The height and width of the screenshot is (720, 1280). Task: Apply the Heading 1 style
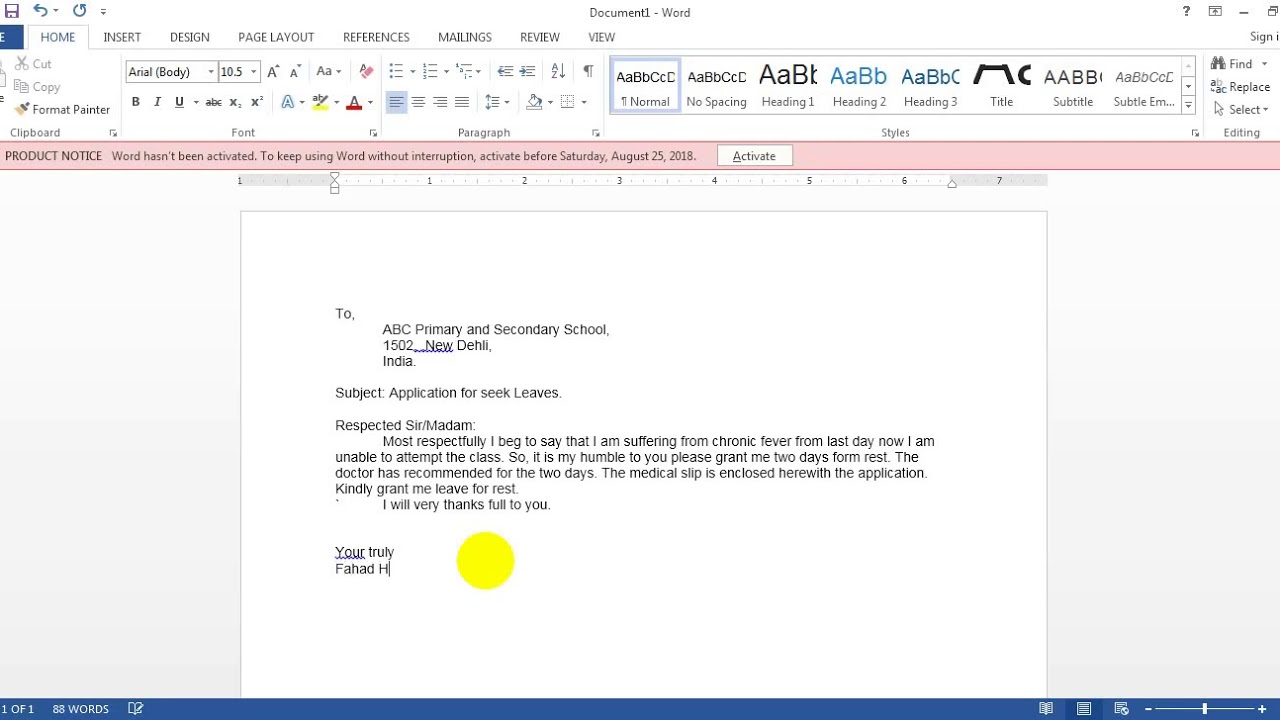pyautogui.click(x=788, y=85)
